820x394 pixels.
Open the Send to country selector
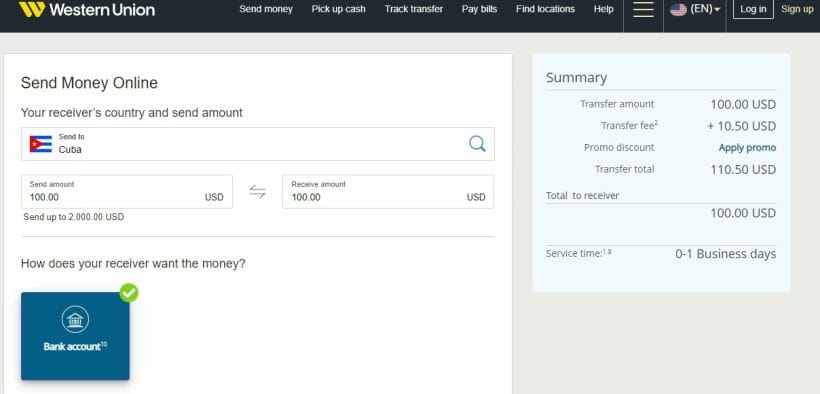pos(258,144)
